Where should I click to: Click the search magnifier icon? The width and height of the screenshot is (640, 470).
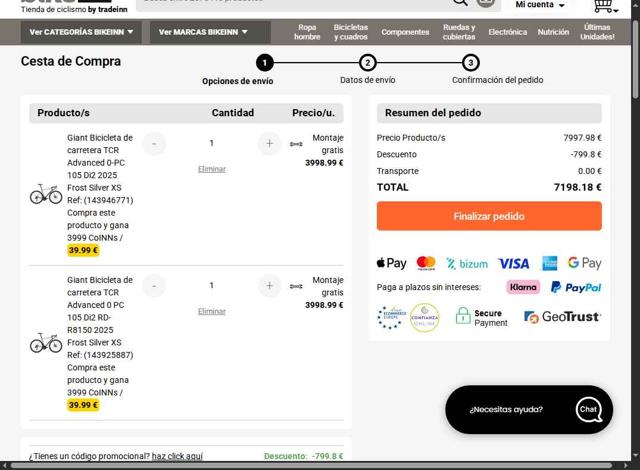tap(460, 2)
